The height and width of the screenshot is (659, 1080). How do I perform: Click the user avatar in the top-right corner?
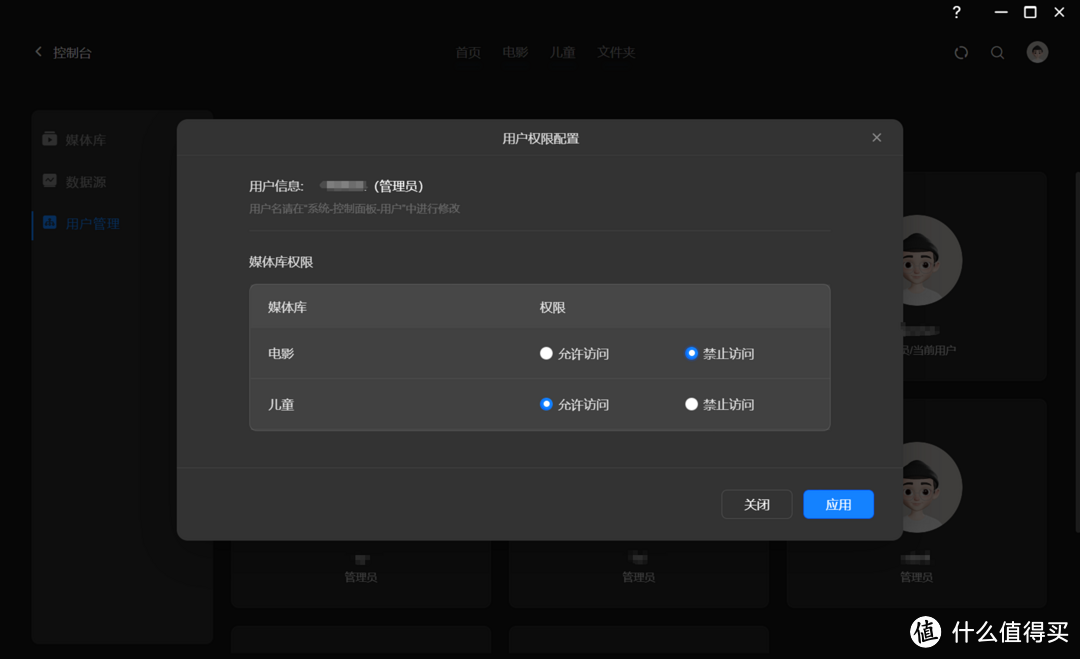click(1037, 51)
